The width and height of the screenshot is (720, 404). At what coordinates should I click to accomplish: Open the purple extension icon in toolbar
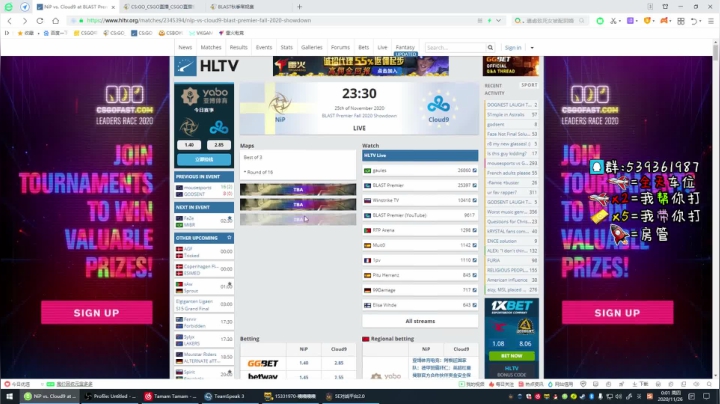630,21
